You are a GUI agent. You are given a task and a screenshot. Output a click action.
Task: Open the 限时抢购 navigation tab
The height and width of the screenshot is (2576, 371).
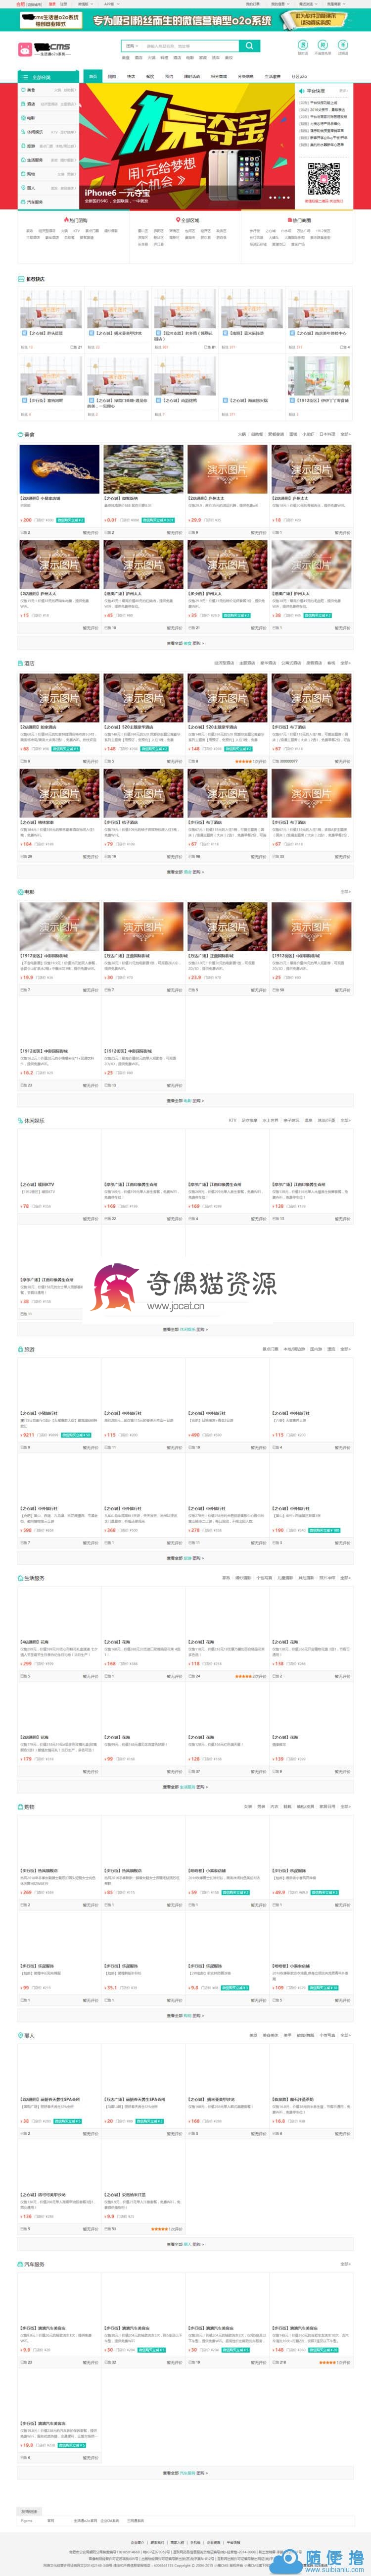(x=192, y=76)
